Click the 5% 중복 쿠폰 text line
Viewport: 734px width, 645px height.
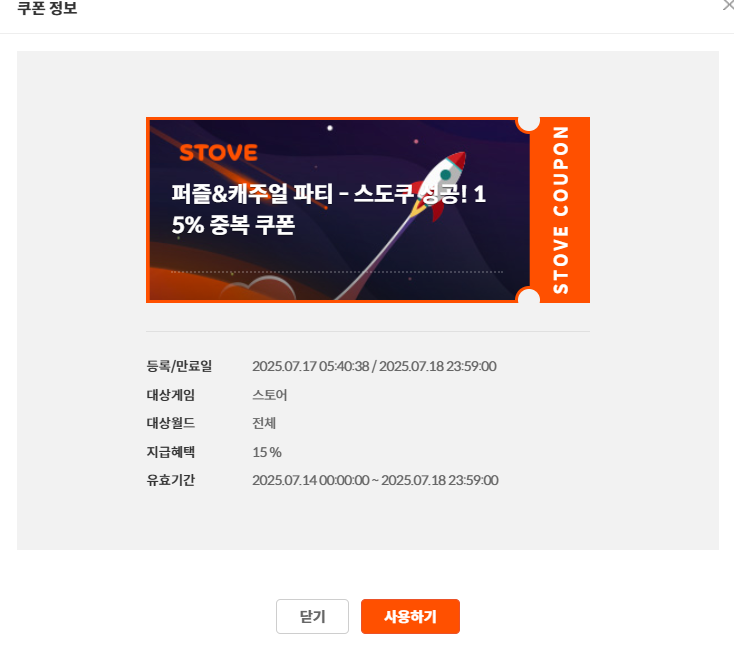pos(233,225)
